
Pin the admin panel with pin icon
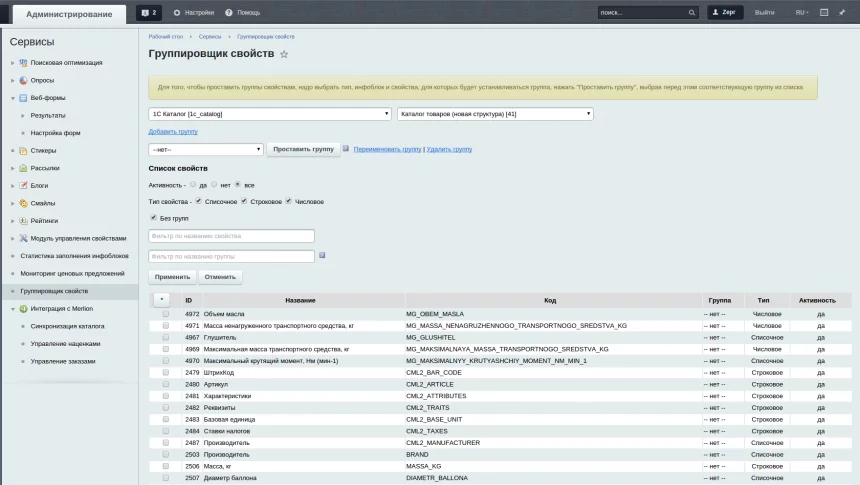pos(842,13)
